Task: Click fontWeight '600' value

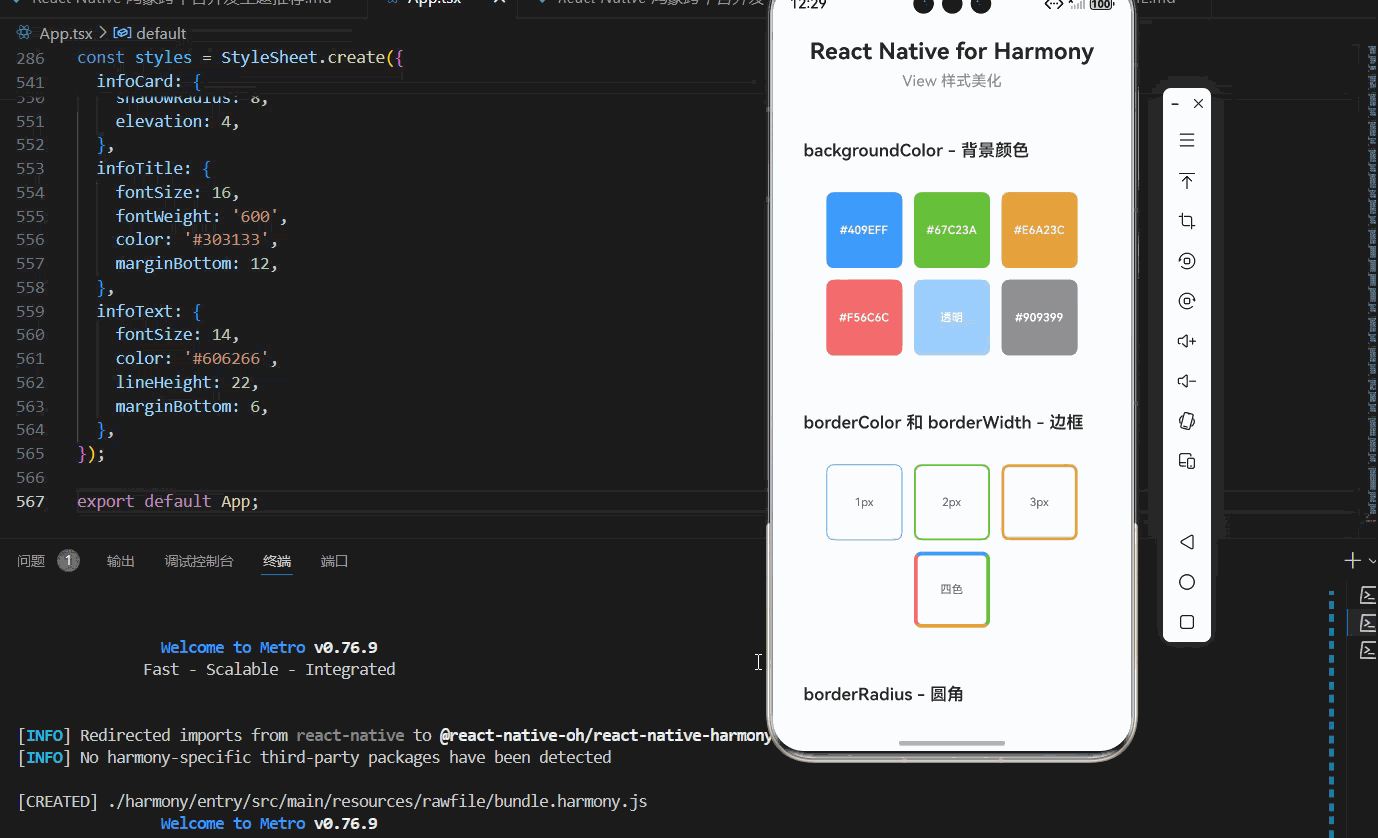Action: coord(254,216)
